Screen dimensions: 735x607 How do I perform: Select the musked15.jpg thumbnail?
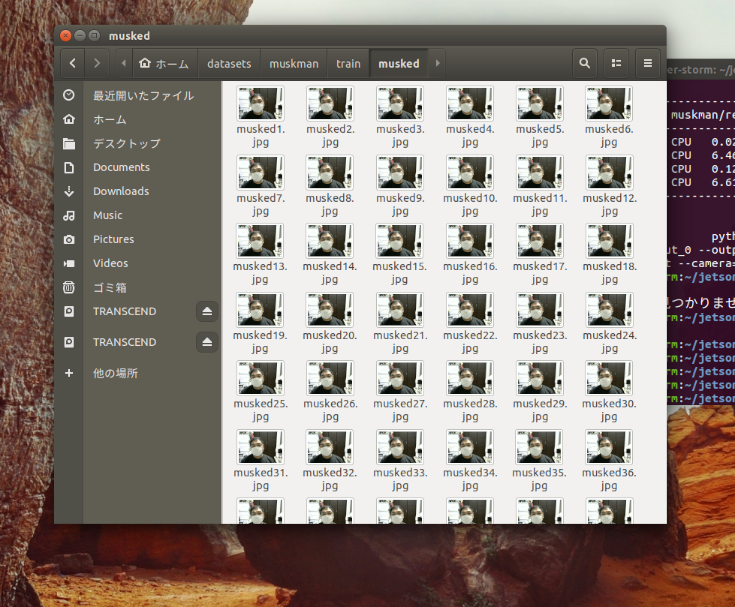point(400,241)
